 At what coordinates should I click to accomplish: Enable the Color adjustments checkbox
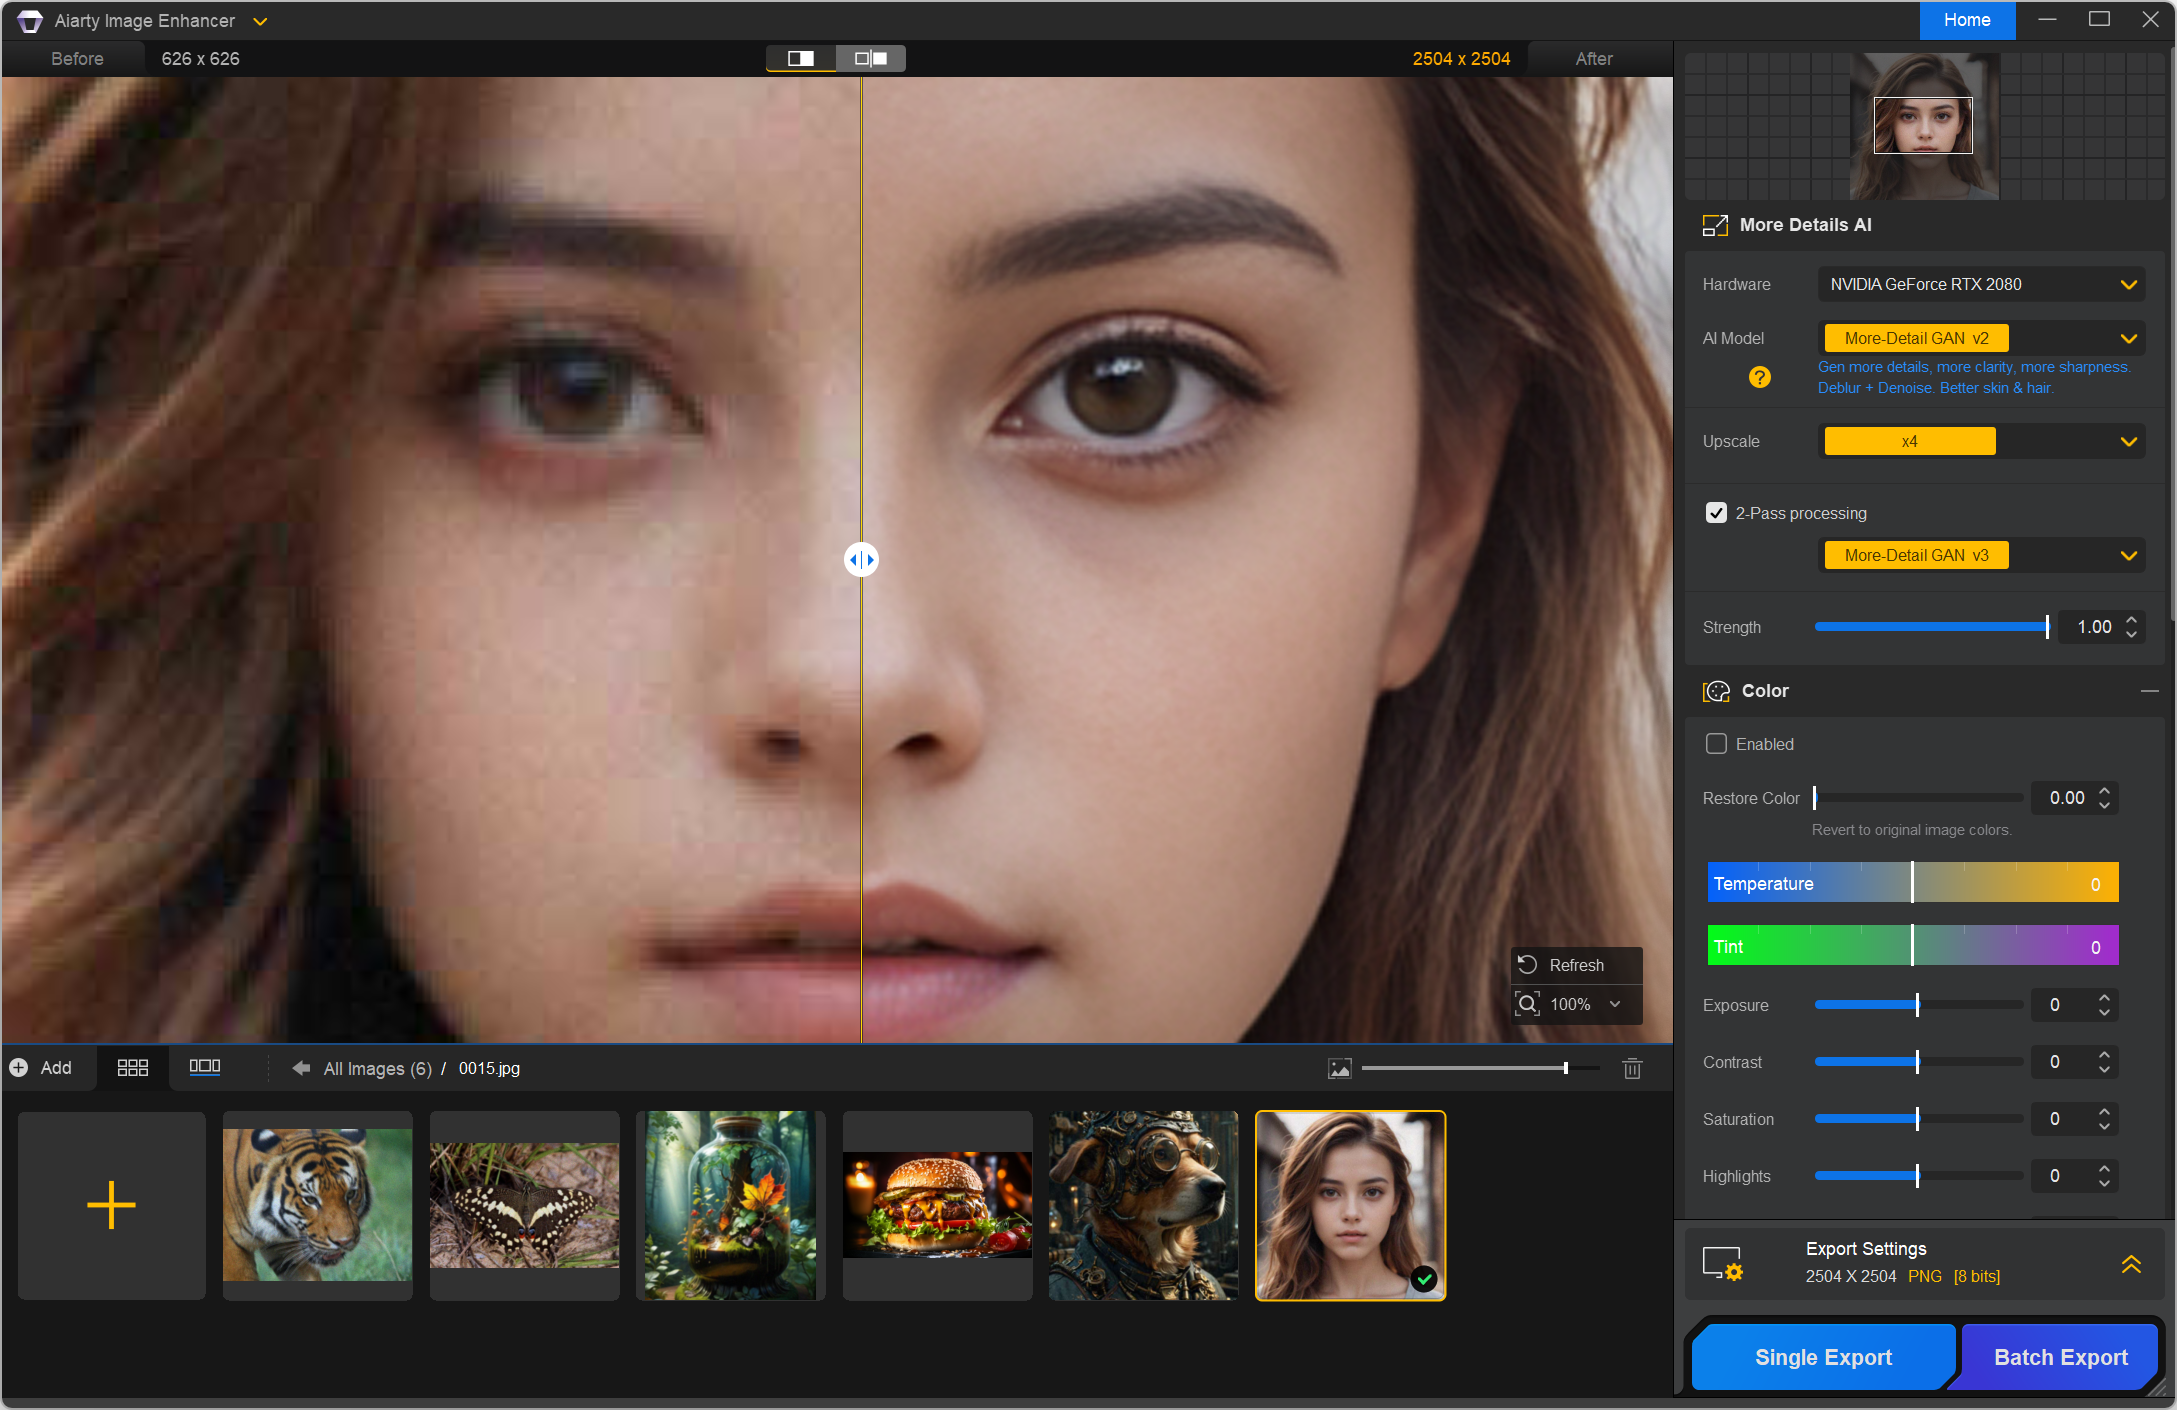[1716, 744]
